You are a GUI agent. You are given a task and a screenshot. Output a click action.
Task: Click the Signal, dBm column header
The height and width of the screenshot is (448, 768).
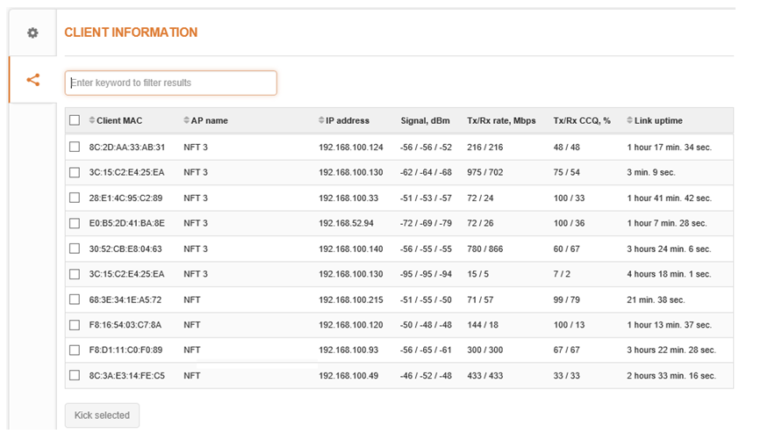tap(426, 121)
